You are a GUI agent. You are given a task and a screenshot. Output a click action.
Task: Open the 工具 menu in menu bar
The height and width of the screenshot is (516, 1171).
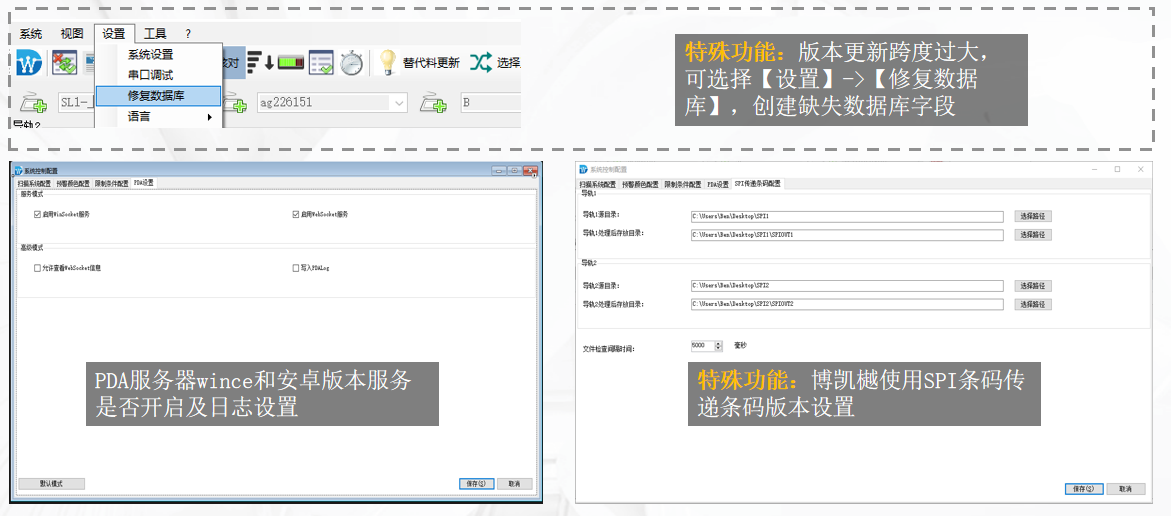155,33
